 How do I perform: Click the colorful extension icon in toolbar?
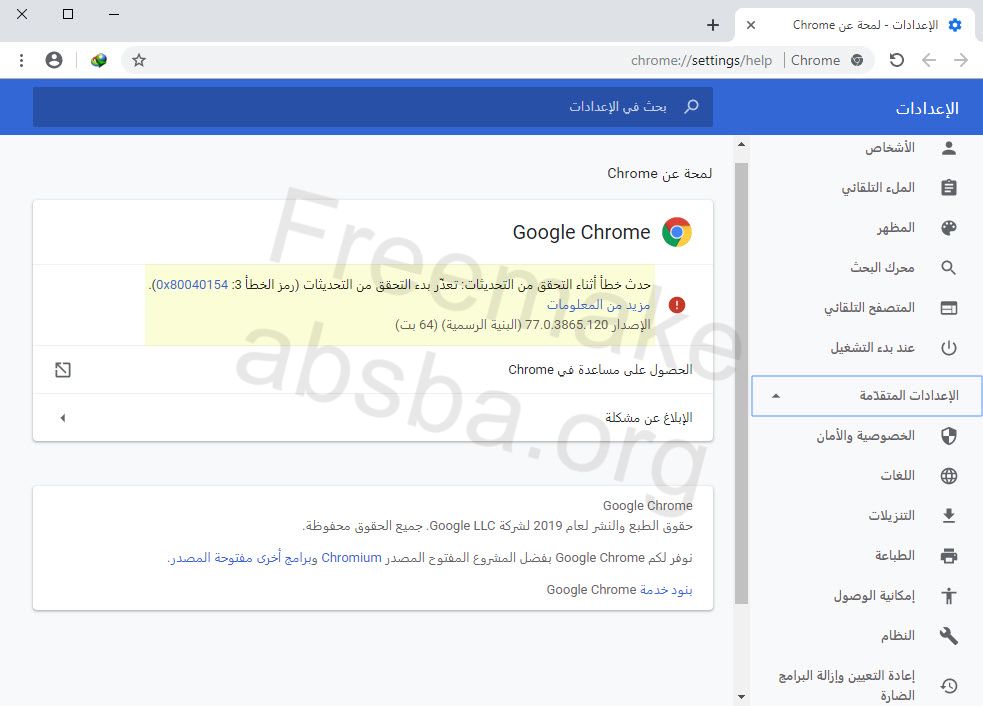[x=98, y=60]
